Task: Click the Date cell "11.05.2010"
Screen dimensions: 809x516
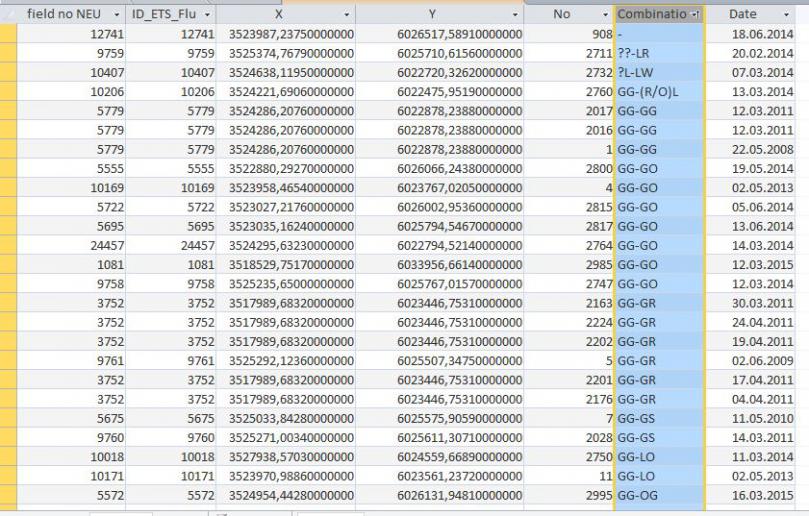Action: click(751, 418)
